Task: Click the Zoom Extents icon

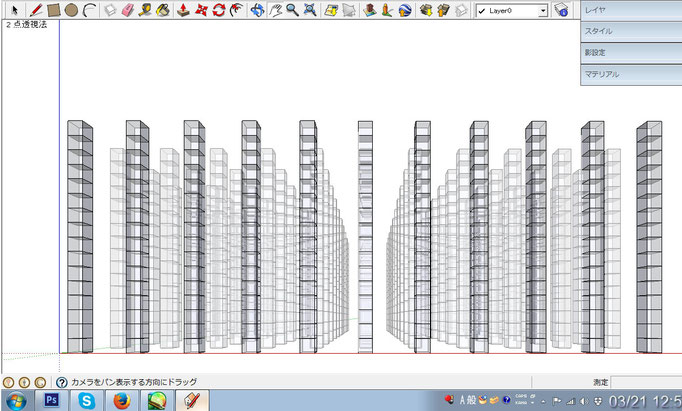Action: coord(310,10)
